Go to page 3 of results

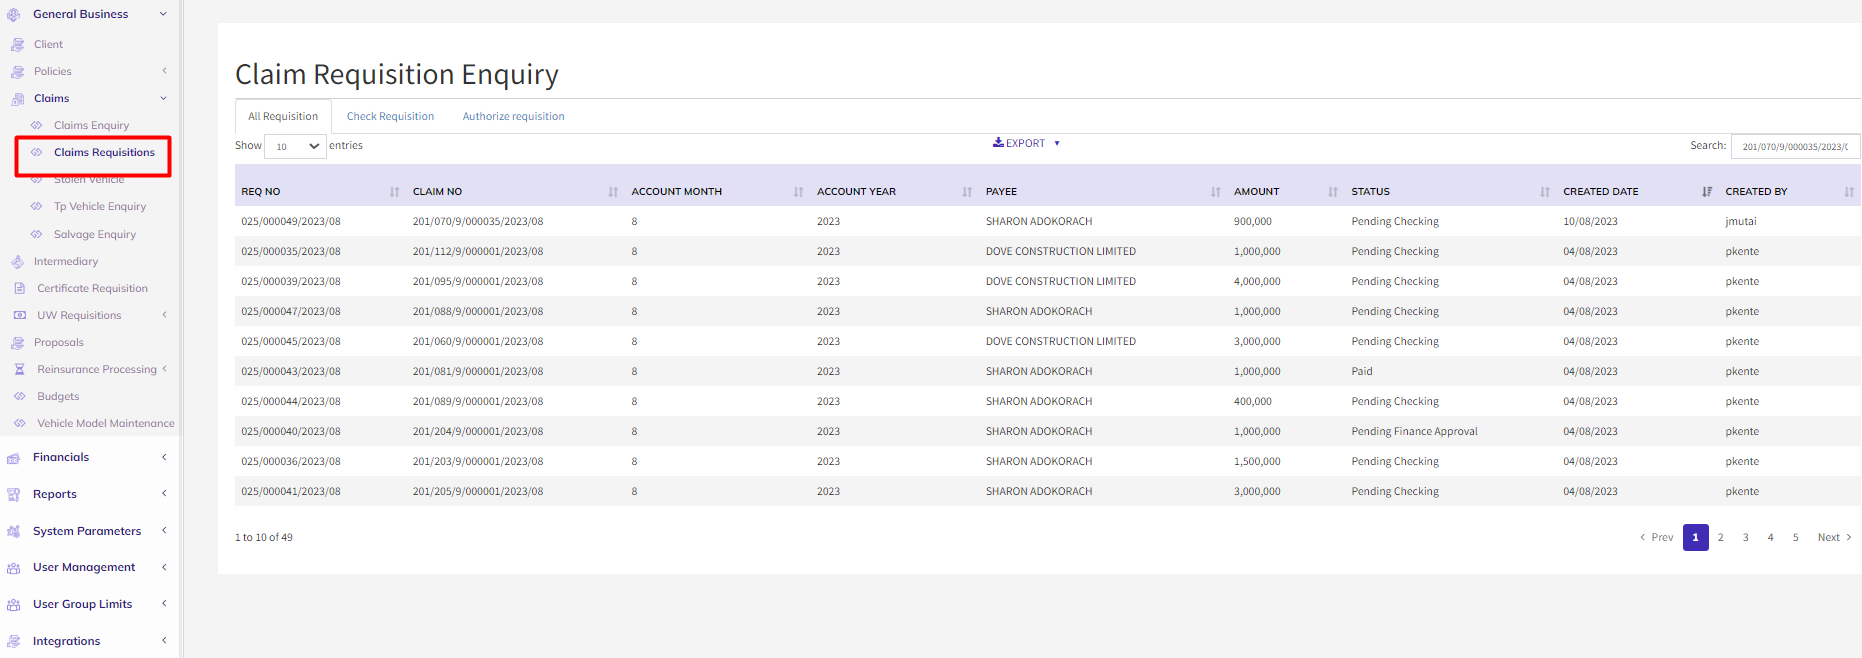pos(1745,537)
